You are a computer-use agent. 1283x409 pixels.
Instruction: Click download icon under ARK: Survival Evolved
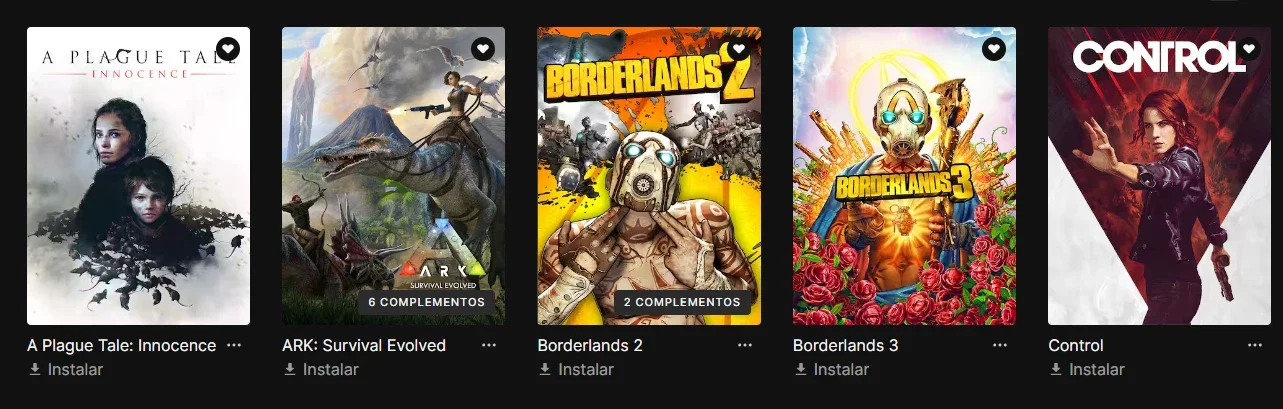point(290,369)
